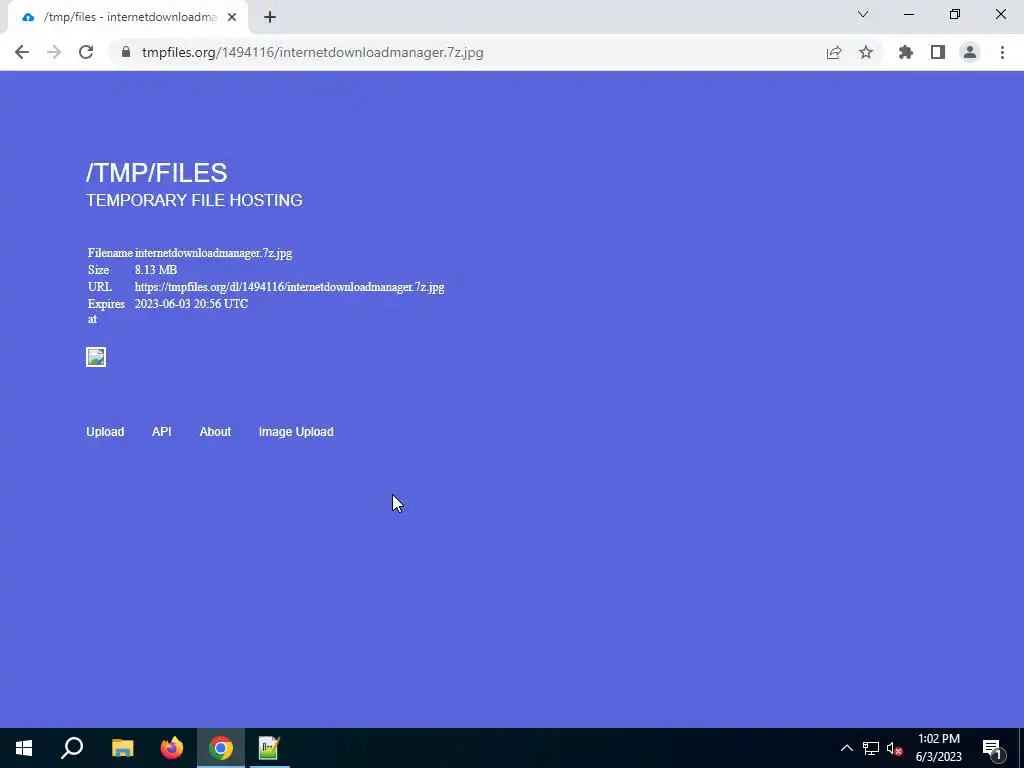The width and height of the screenshot is (1024, 768).
Task: Open Chrome's three-dot menu
Action: pyautogui.click(x=1002, y=52)
